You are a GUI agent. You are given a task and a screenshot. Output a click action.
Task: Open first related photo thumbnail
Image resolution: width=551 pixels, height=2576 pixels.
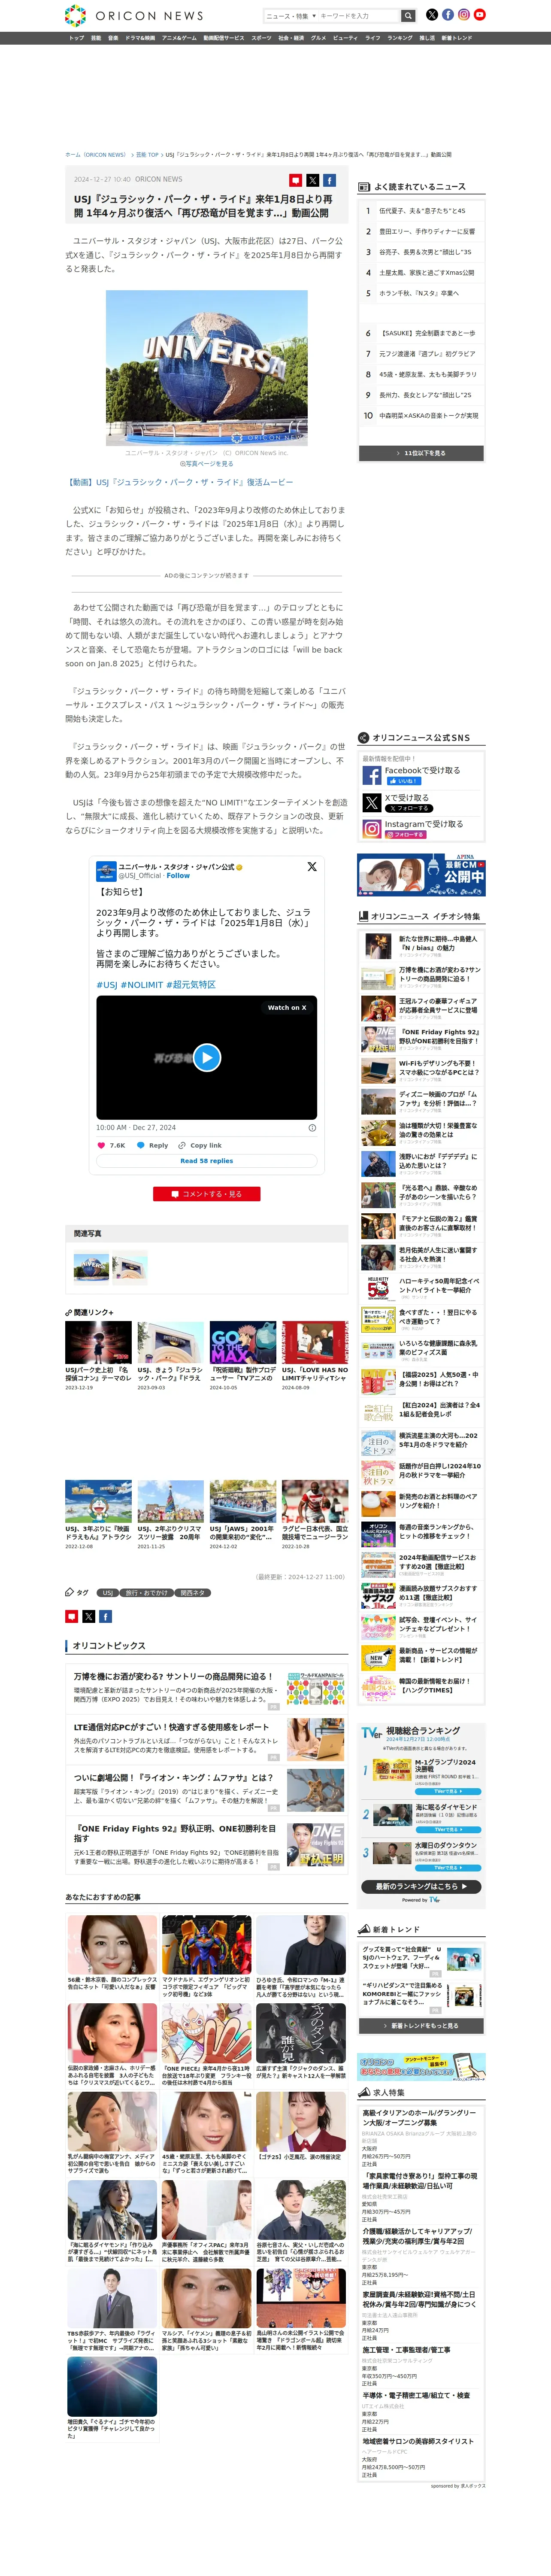(x=91, y=1266)
